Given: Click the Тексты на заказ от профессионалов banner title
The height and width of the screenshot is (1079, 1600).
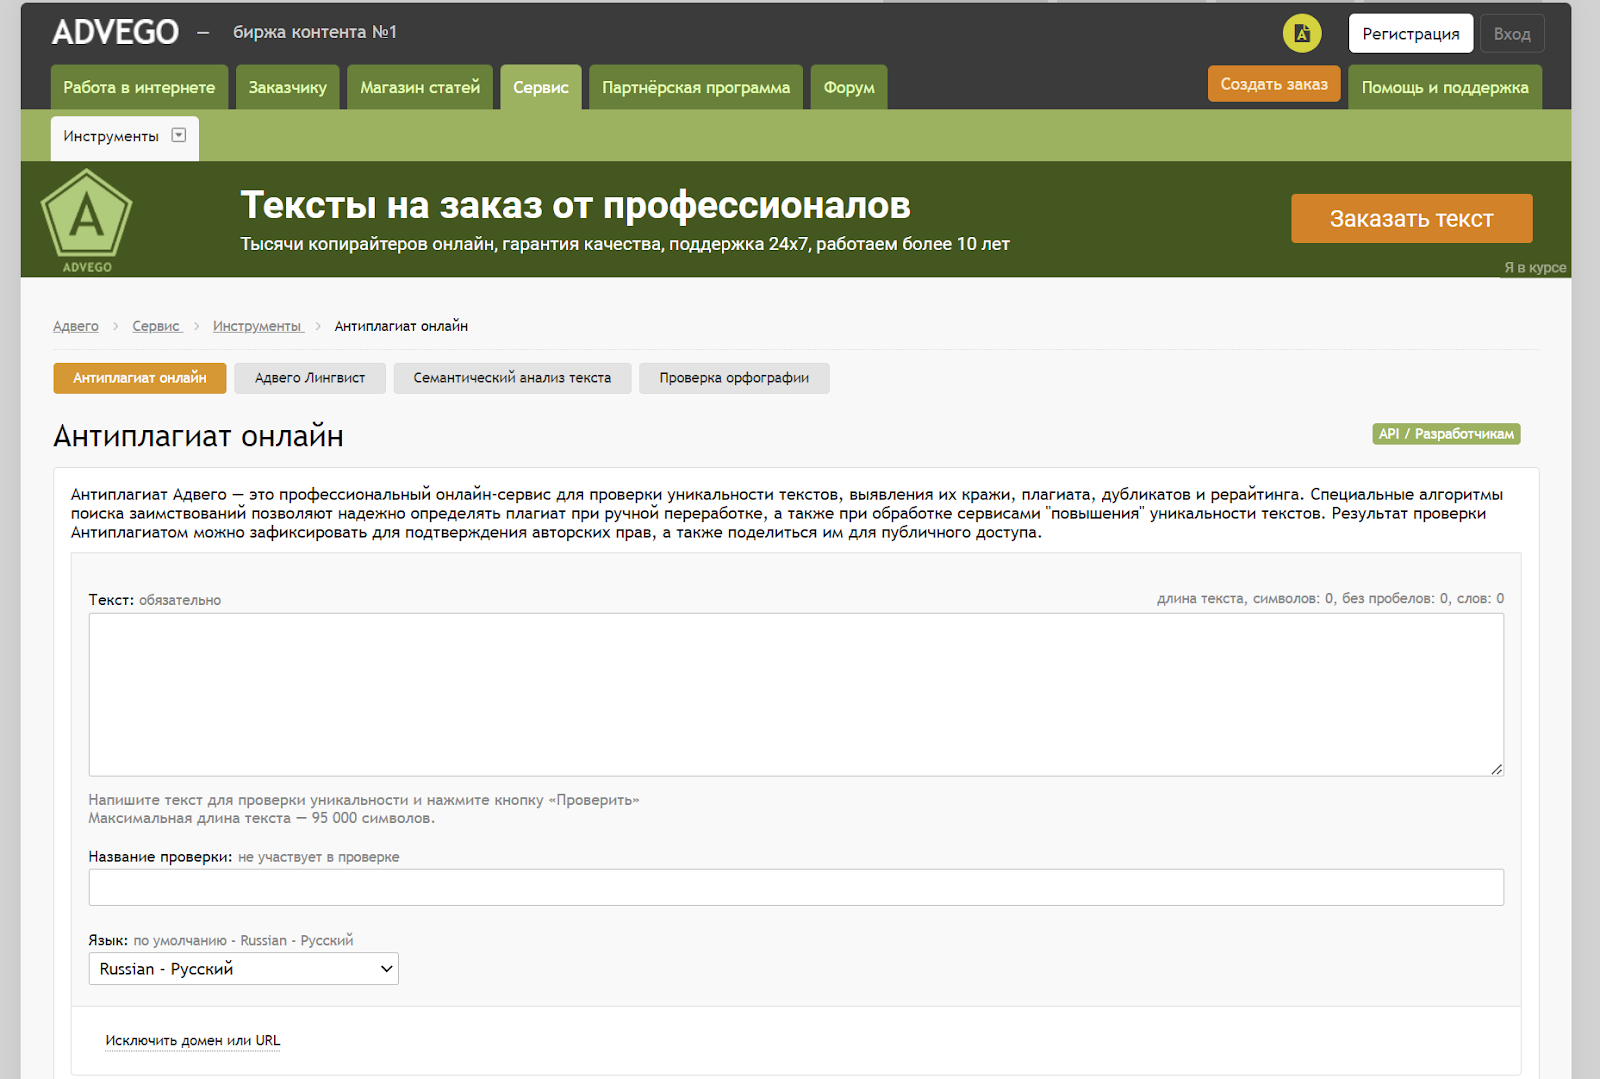Looking at the screenshot, I should 575,205.
